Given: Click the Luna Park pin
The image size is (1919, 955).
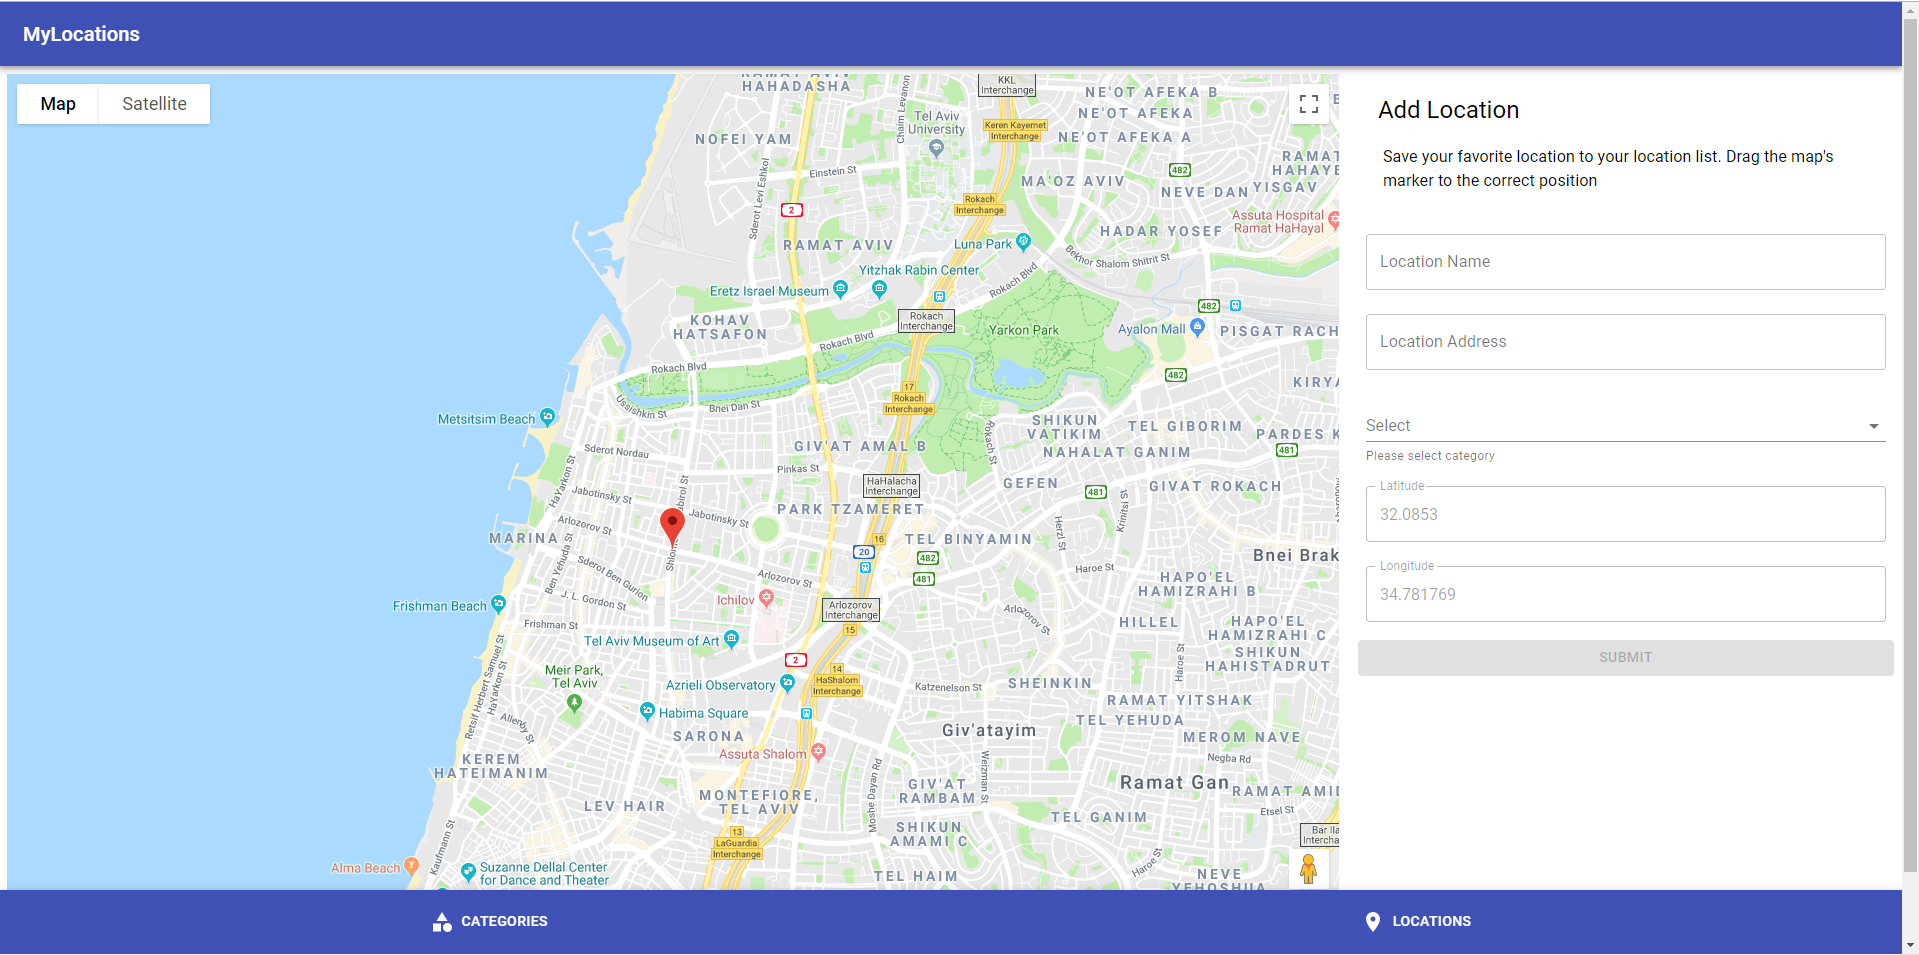Looking at the screenshot, I should point(1023,242).
